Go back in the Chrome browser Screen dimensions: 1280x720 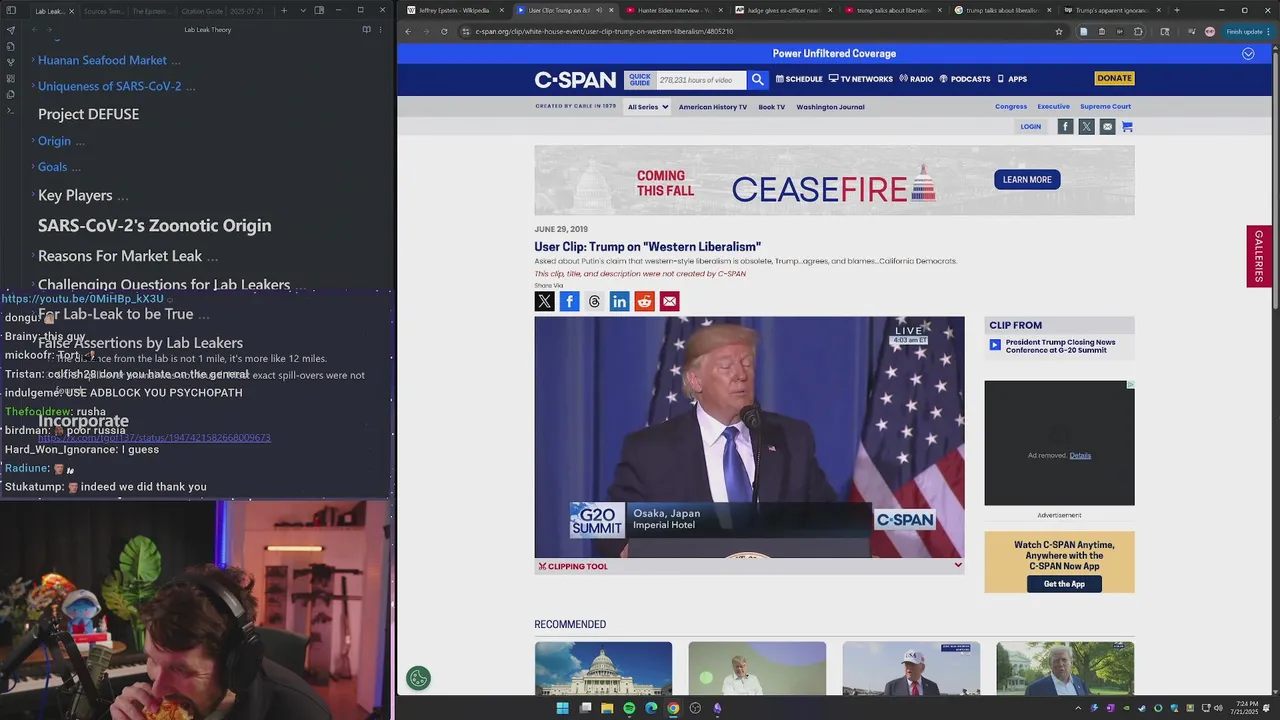(408, 31)
